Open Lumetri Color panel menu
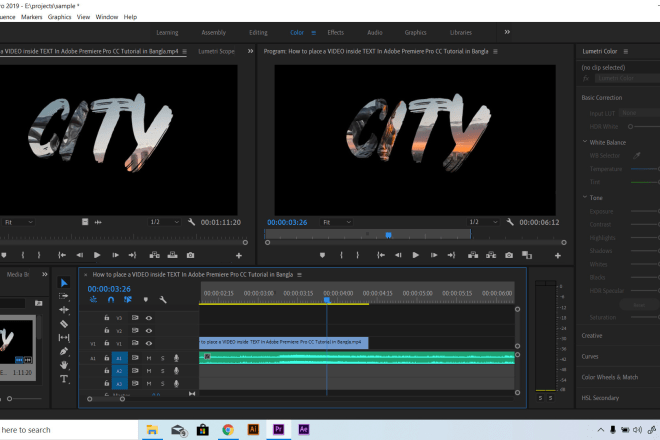 tap(626, 51)
